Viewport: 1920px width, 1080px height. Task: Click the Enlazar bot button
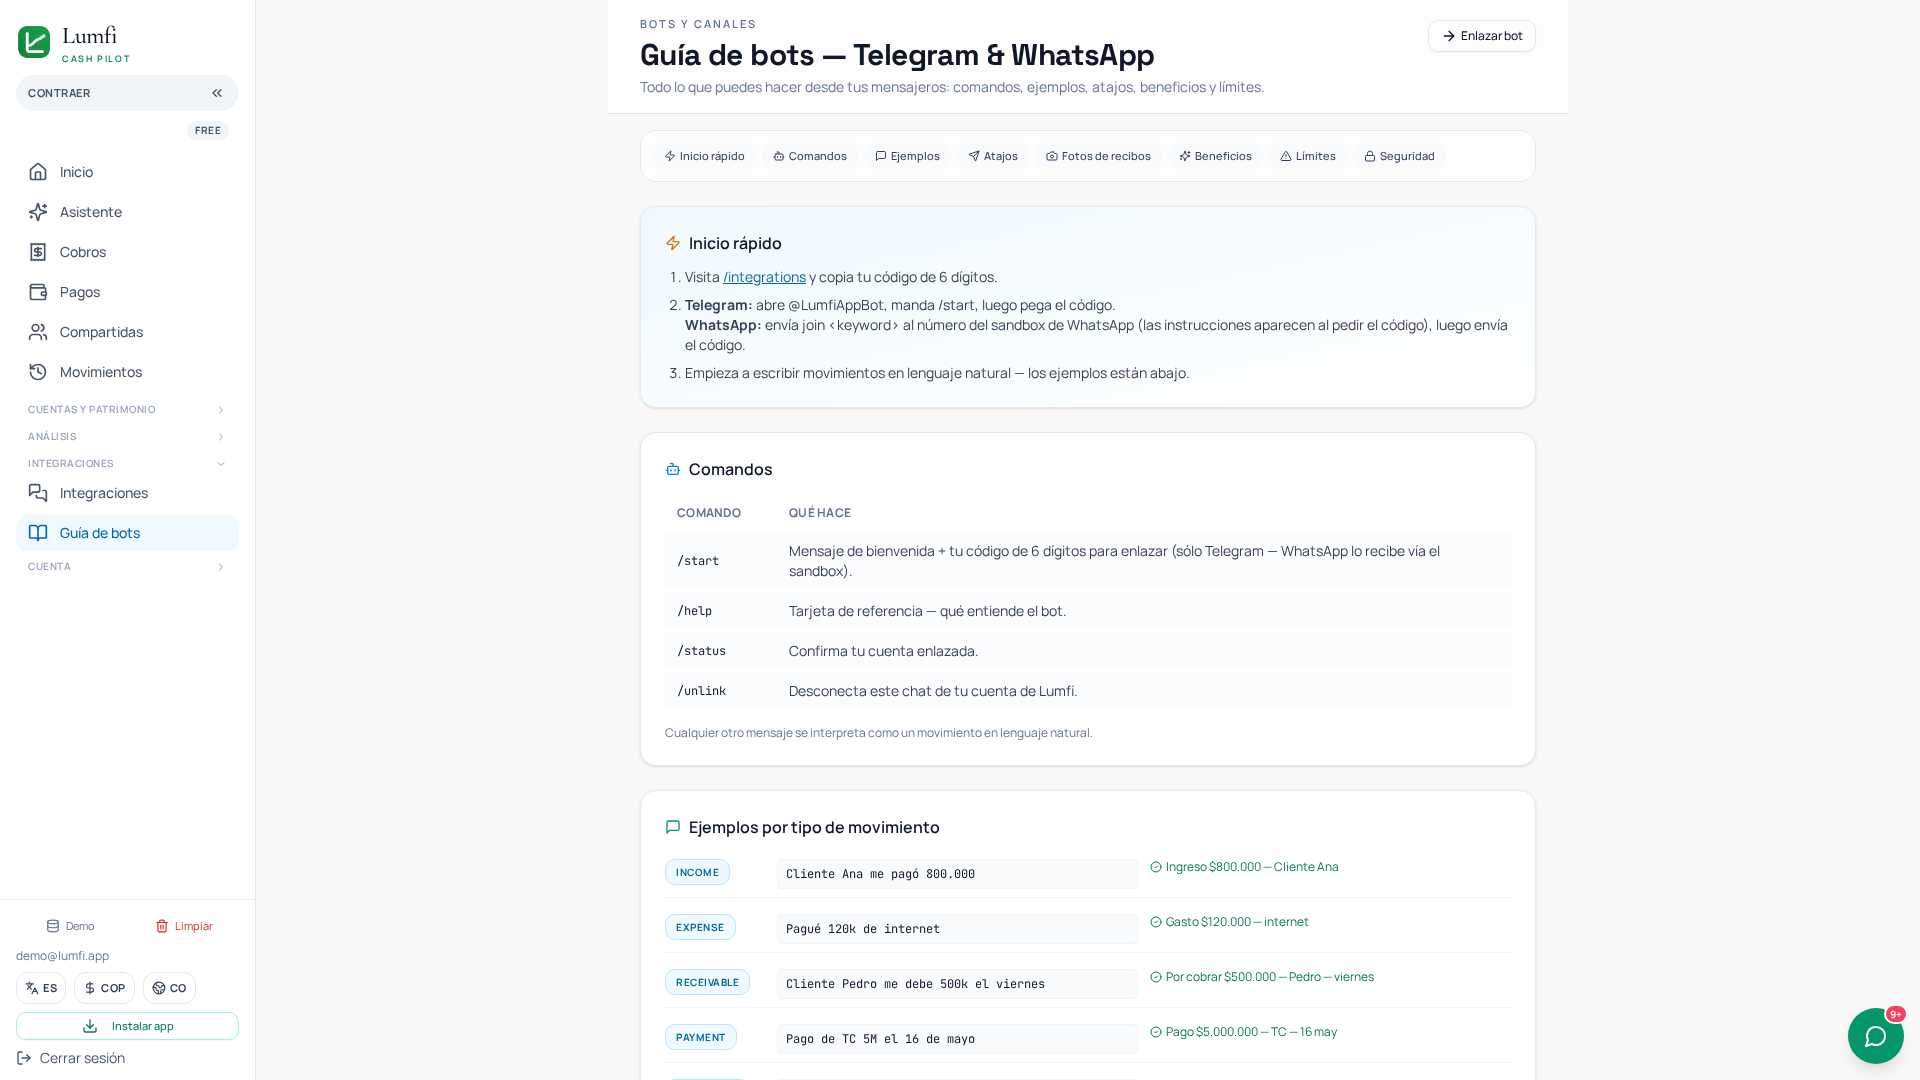pyautogui.click(x=1482, y=36)
